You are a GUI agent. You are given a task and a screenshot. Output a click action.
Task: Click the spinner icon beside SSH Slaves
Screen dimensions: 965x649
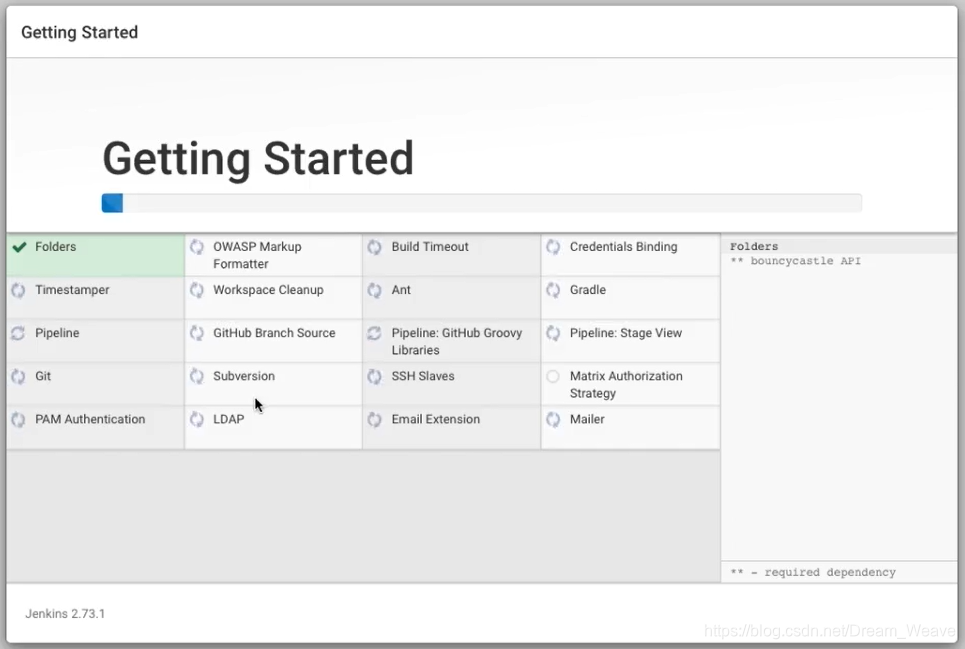tap(375, 376)
